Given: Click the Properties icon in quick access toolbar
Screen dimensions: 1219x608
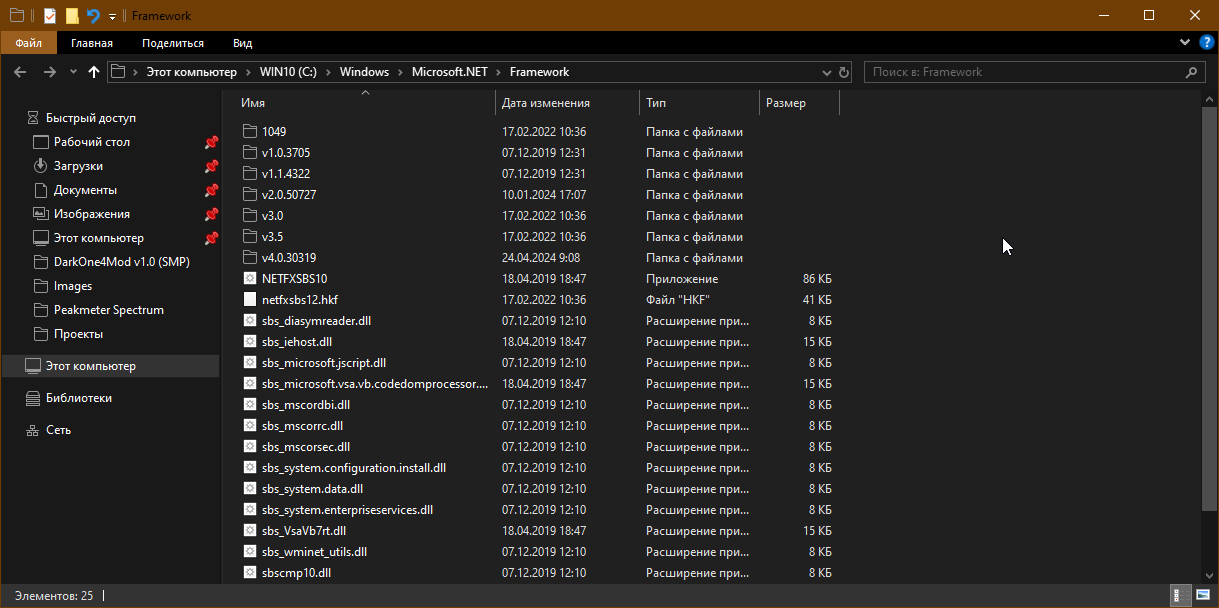Looking at the screenshot, I should (50, 16).
